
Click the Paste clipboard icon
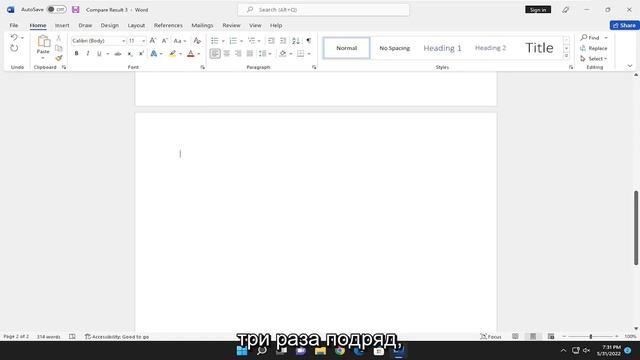click(43, 42)
